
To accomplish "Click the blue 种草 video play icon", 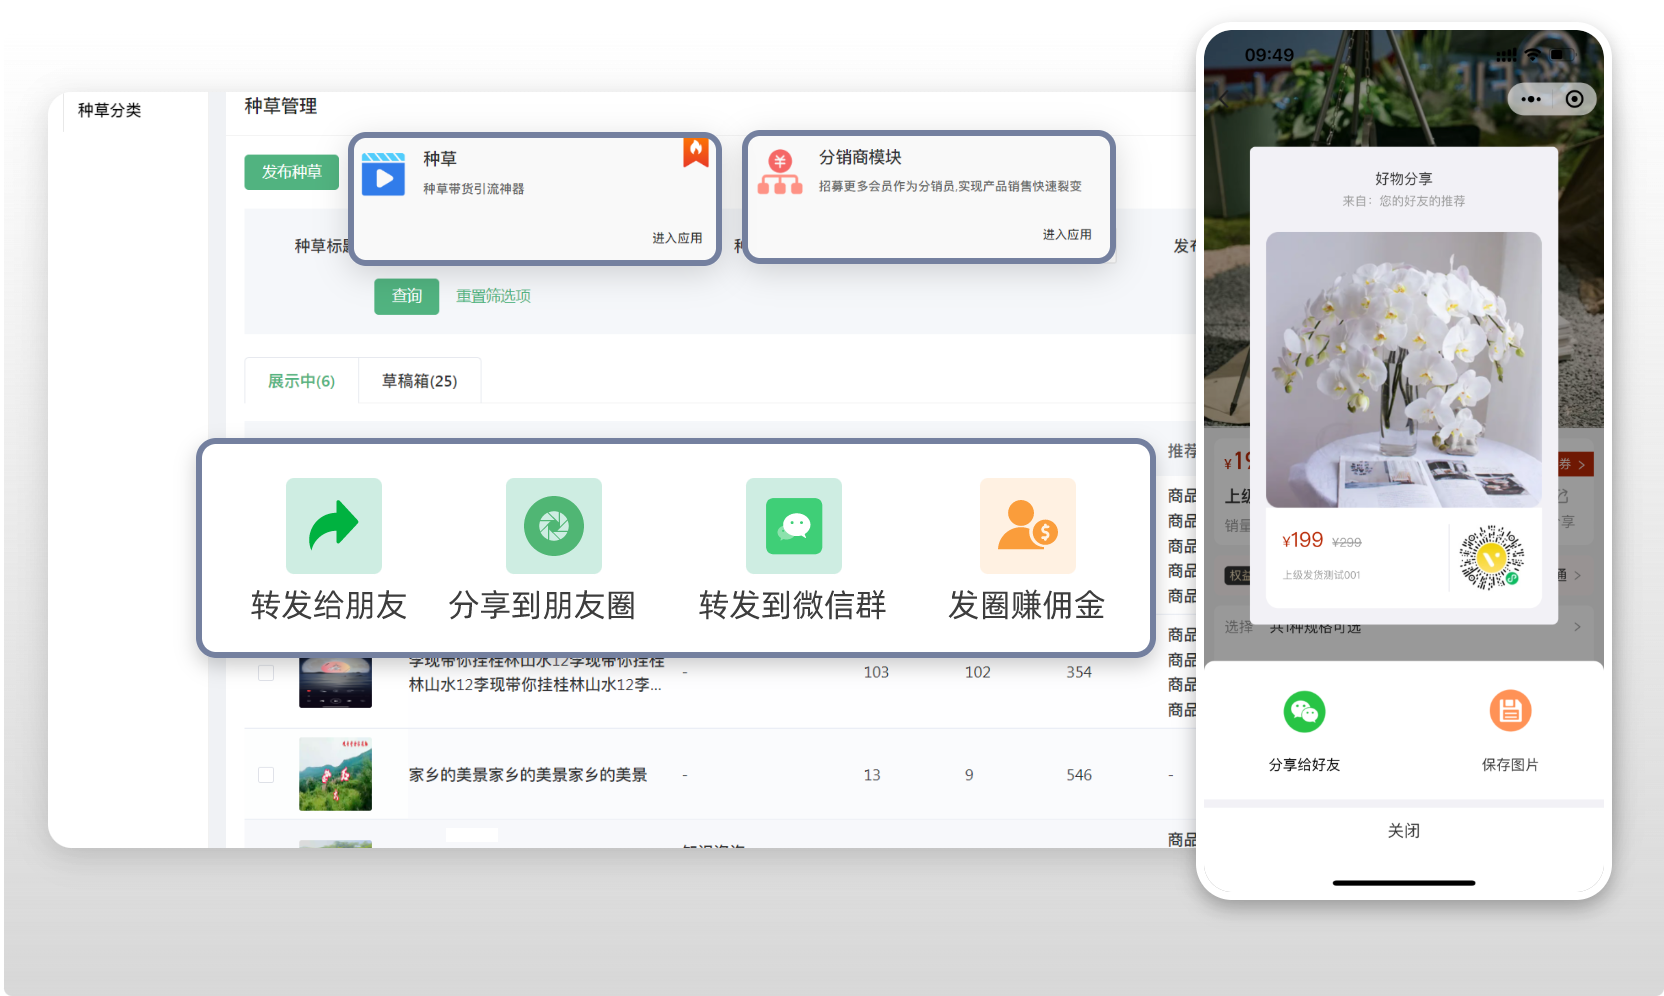I will tap(383, 175).
